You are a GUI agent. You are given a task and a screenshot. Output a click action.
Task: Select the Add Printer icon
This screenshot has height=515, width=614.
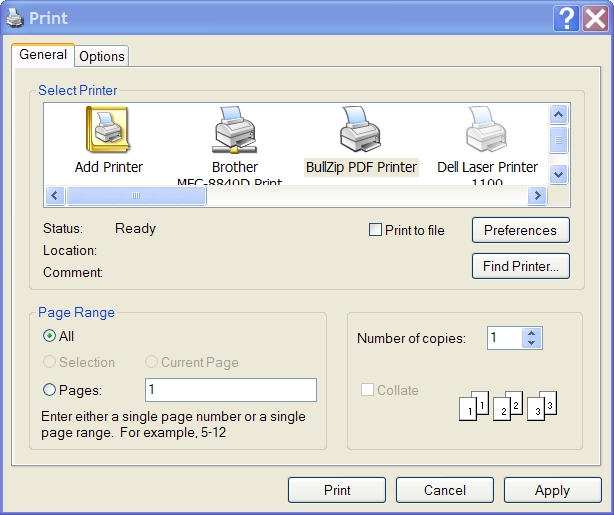coord(108,130)
